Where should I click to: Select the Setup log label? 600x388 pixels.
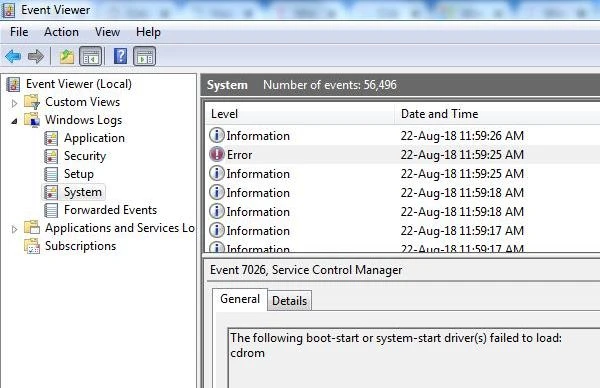(79, 174)
